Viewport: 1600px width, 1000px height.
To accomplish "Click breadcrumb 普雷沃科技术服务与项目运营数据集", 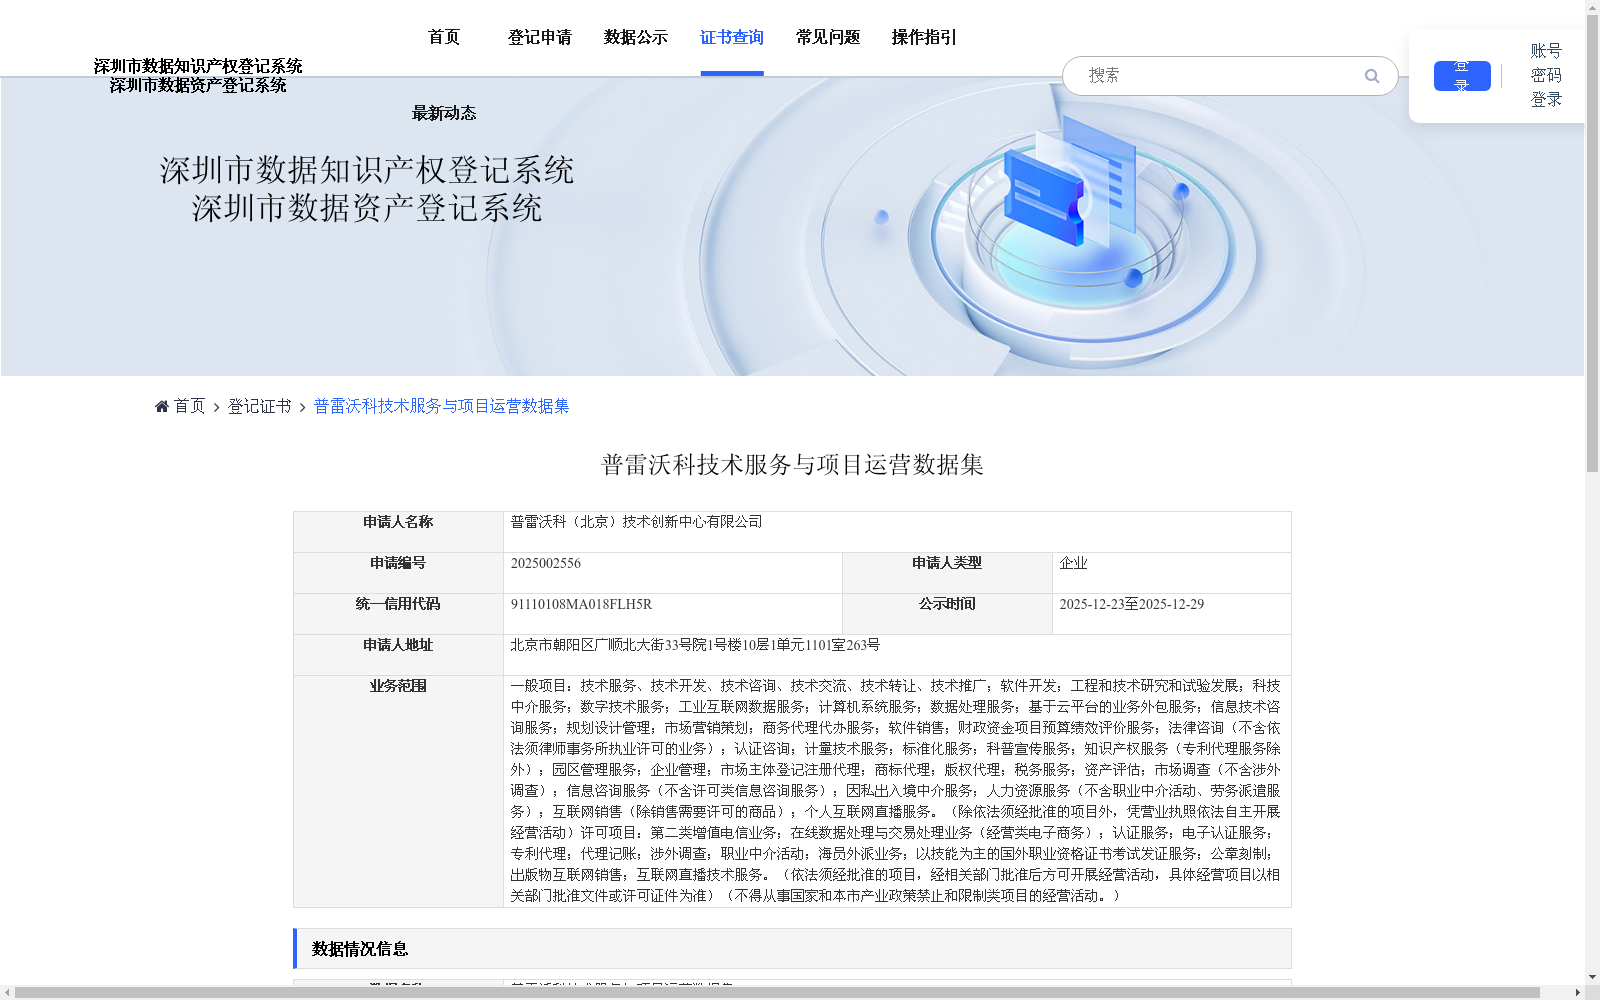I will pos(441,406).
